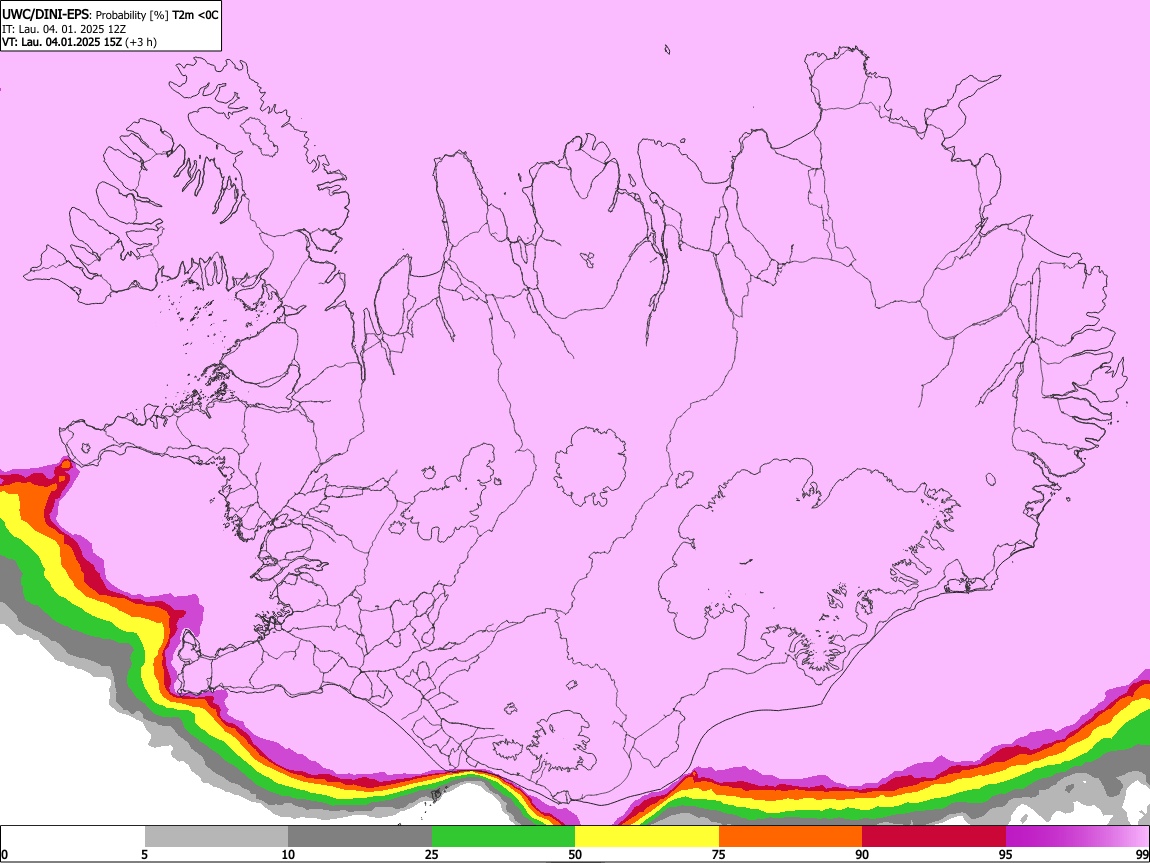
Task: Click the legend tick label '50'
Action: (x=575, y=855)
